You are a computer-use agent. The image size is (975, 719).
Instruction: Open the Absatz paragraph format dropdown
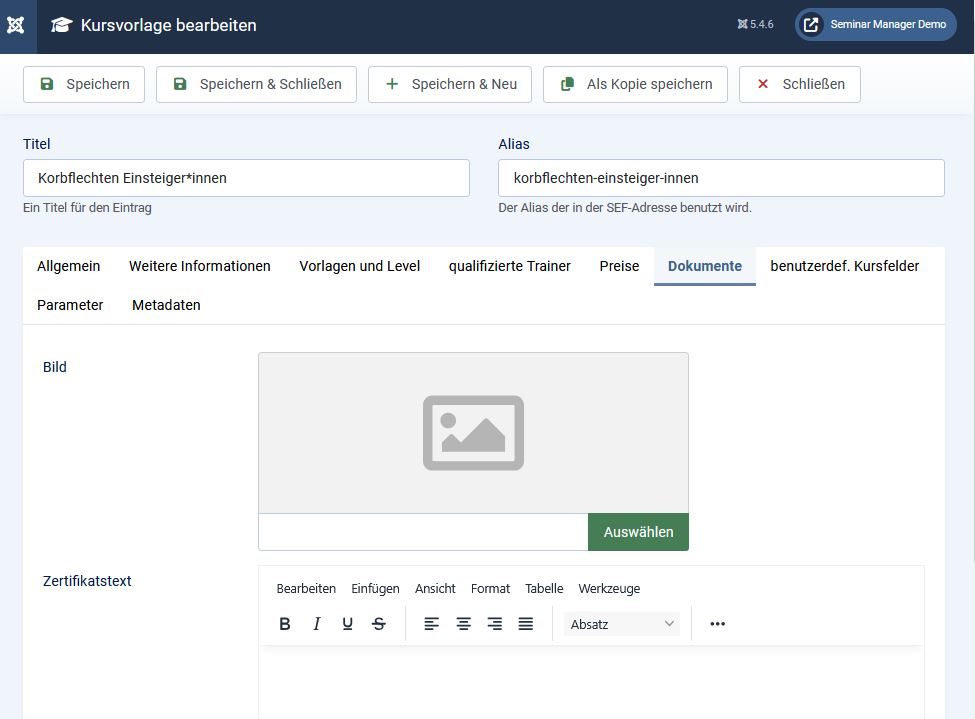click(622, 624)
